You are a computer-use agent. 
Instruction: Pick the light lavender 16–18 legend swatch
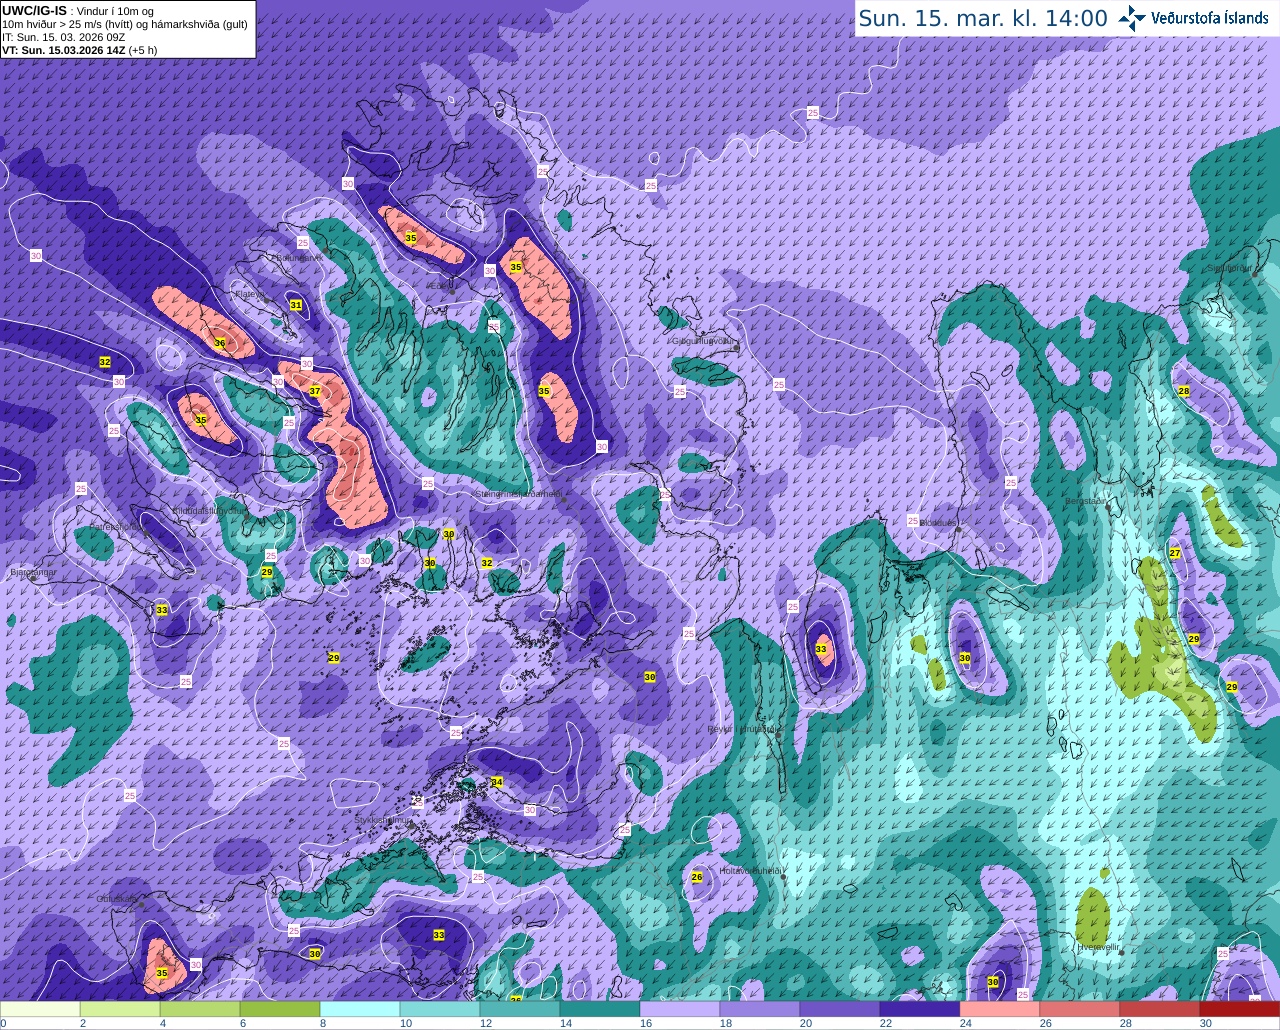coord(680,1009)
